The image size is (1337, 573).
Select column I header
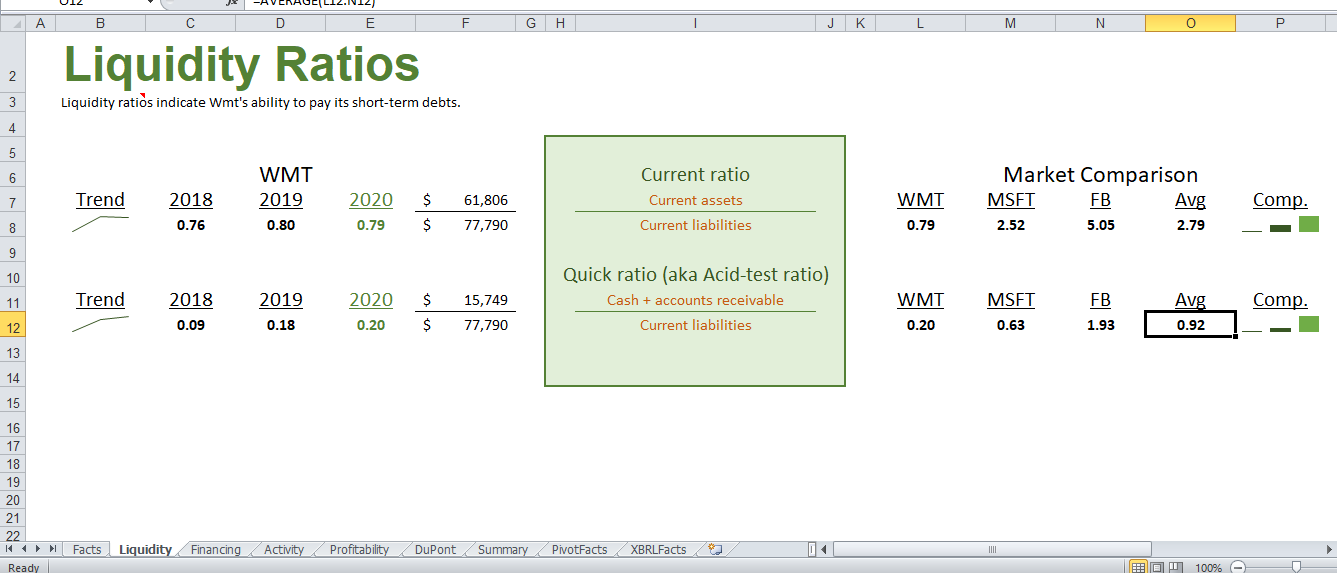(x=695, y=22)
